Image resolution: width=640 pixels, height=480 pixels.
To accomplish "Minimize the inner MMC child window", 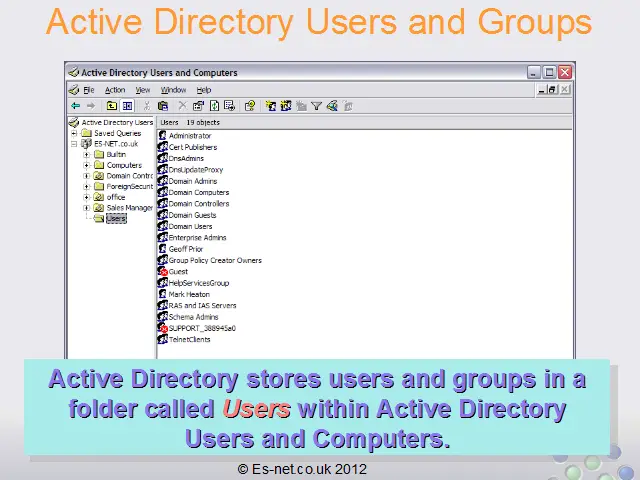I will point(542,89).
